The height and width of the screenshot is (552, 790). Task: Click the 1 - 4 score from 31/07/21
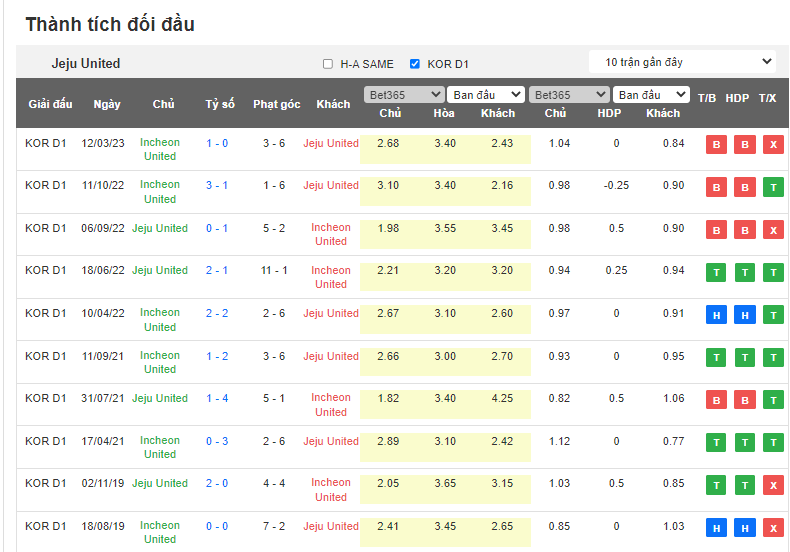[x=217, y=398]
